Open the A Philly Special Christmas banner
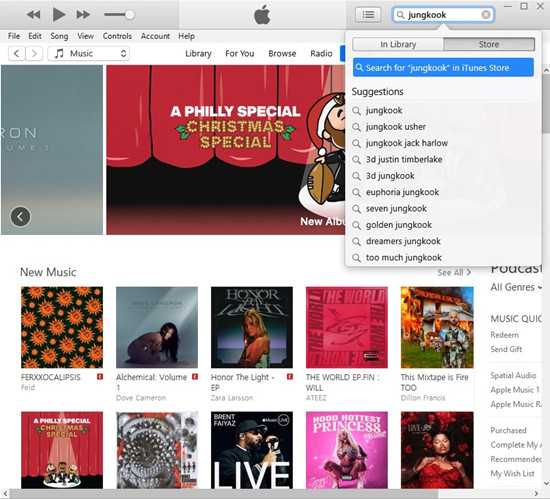 point(226,150)
